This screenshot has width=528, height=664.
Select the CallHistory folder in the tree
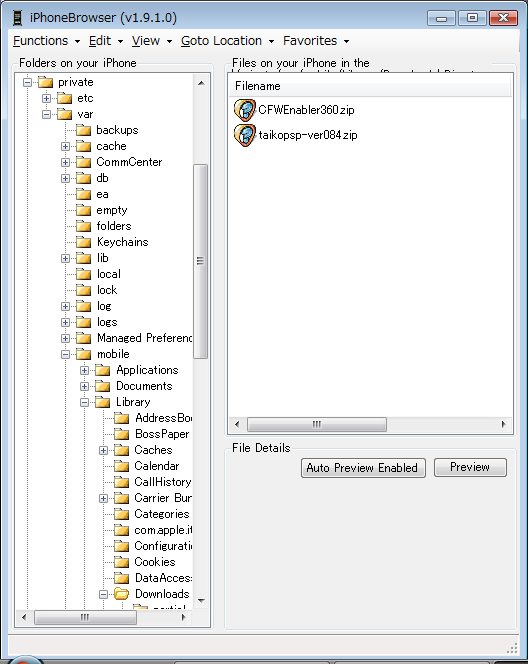[163, 482]
